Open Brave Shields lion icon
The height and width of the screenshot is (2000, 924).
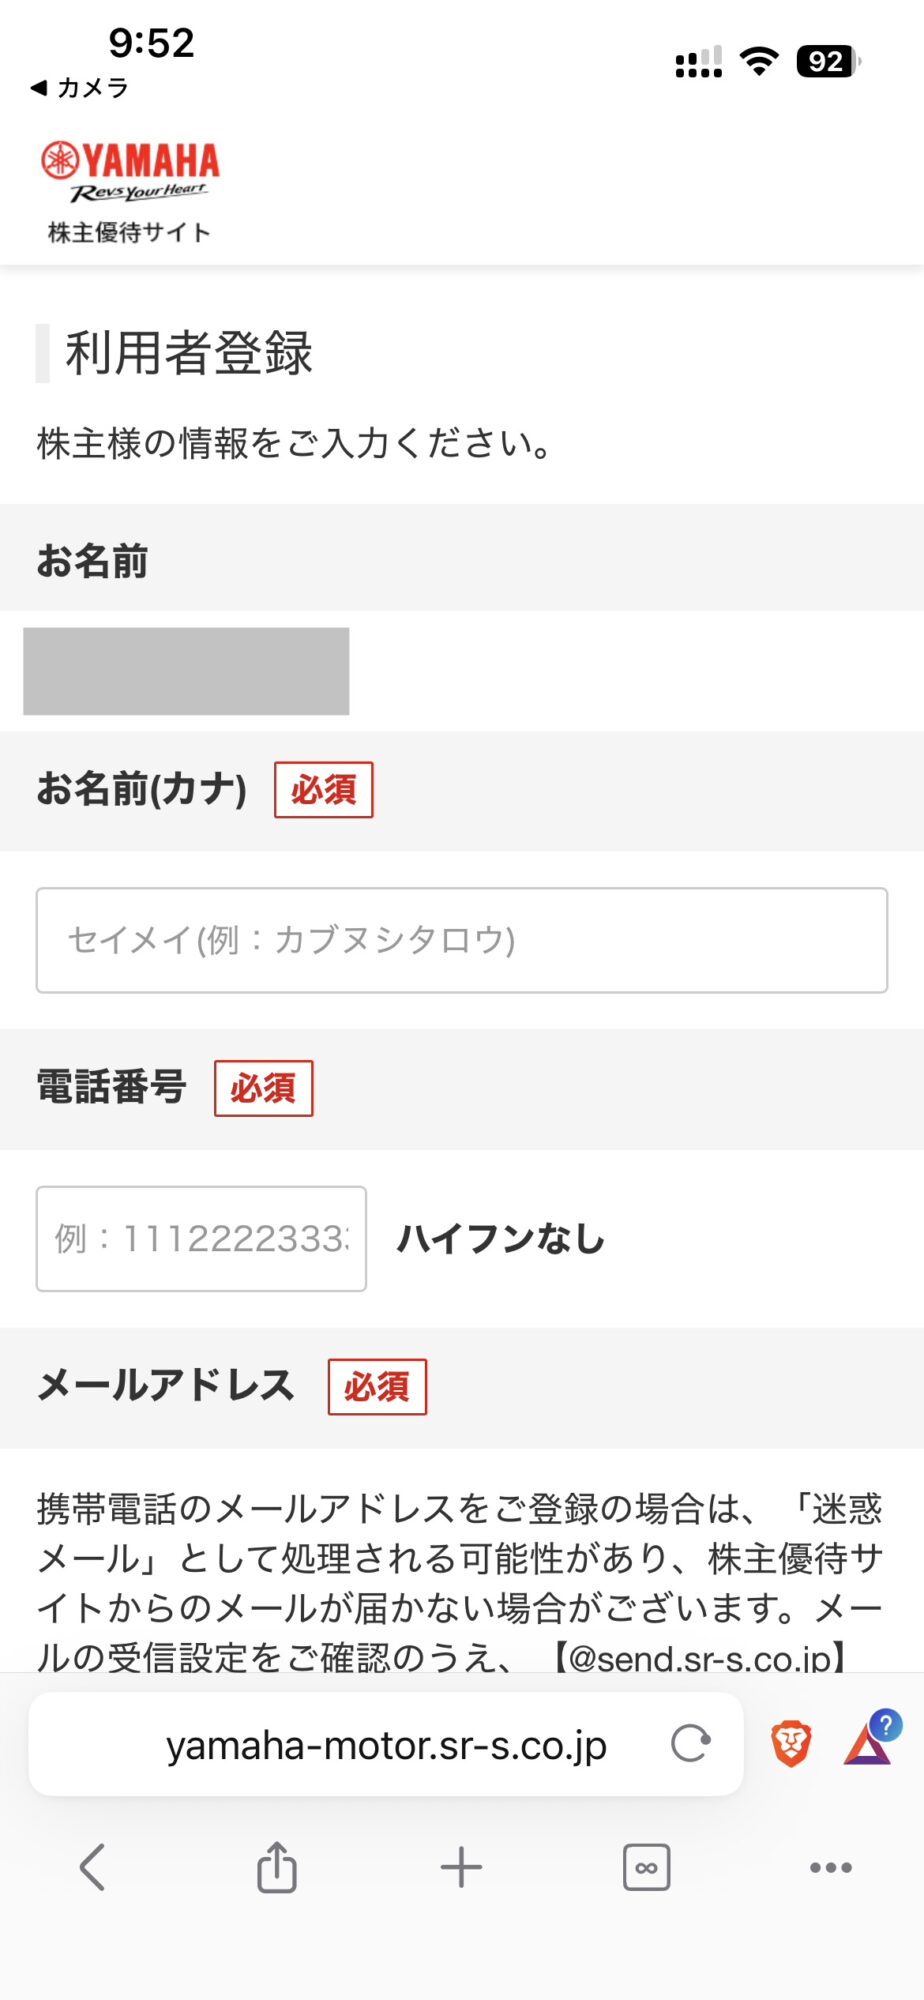(x=790, y=1743)
